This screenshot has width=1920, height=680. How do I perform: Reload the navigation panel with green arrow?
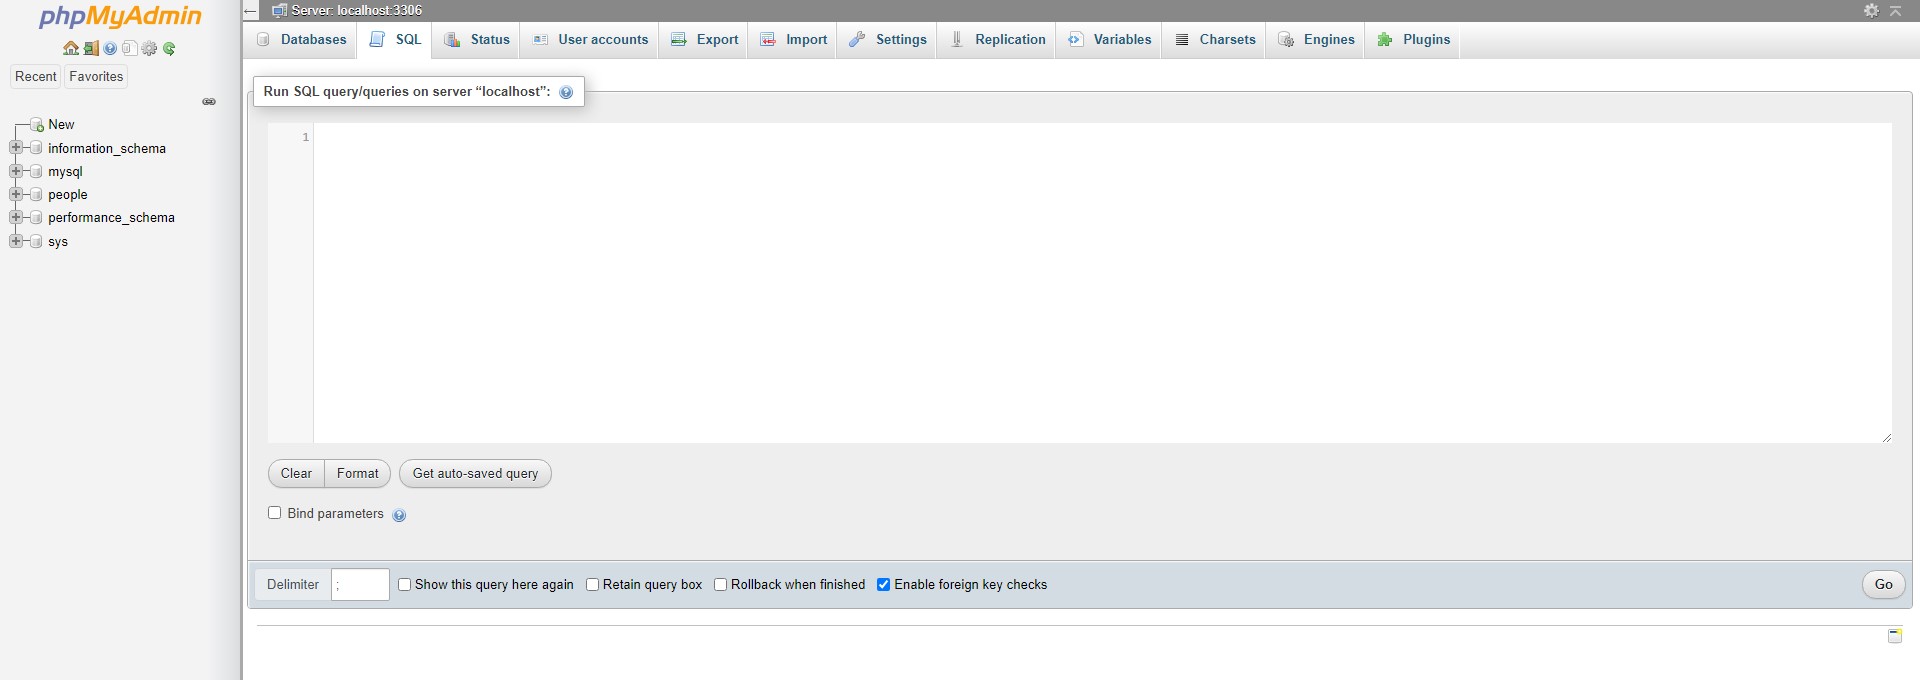(169, 48)
